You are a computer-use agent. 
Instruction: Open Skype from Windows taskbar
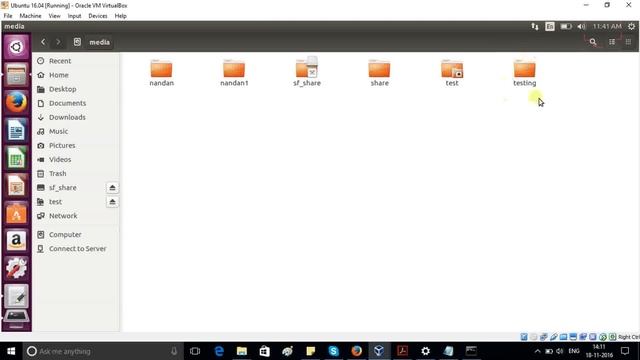click(333, 351)
